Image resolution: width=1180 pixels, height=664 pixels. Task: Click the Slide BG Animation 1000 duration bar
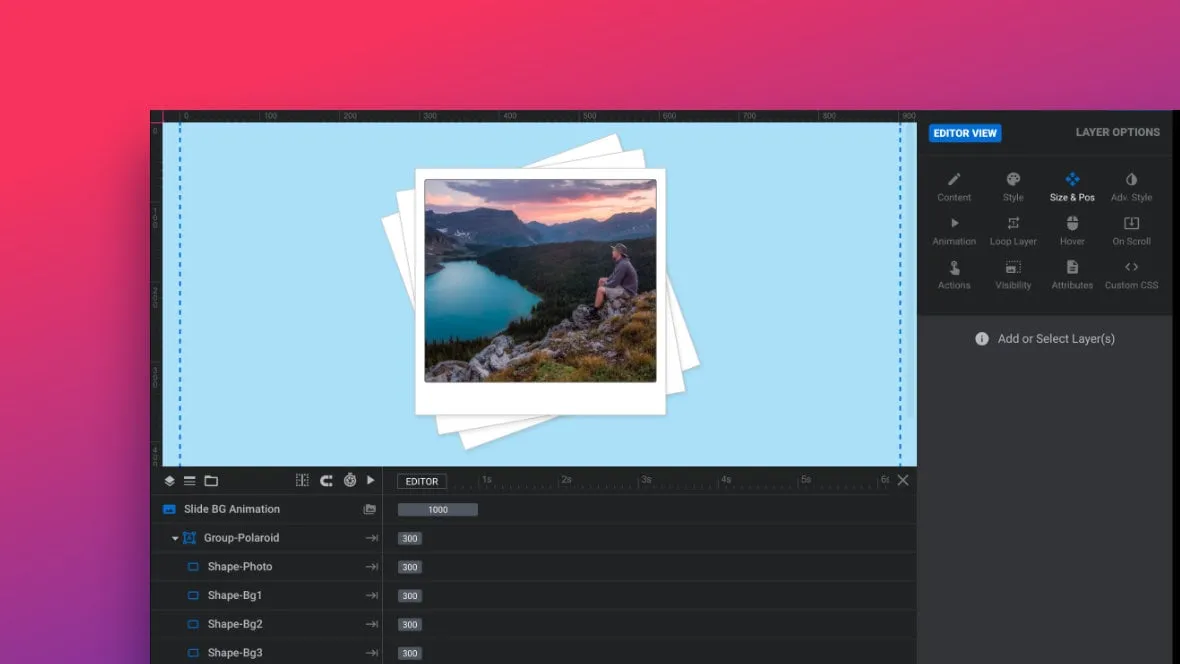click(438, 510)
